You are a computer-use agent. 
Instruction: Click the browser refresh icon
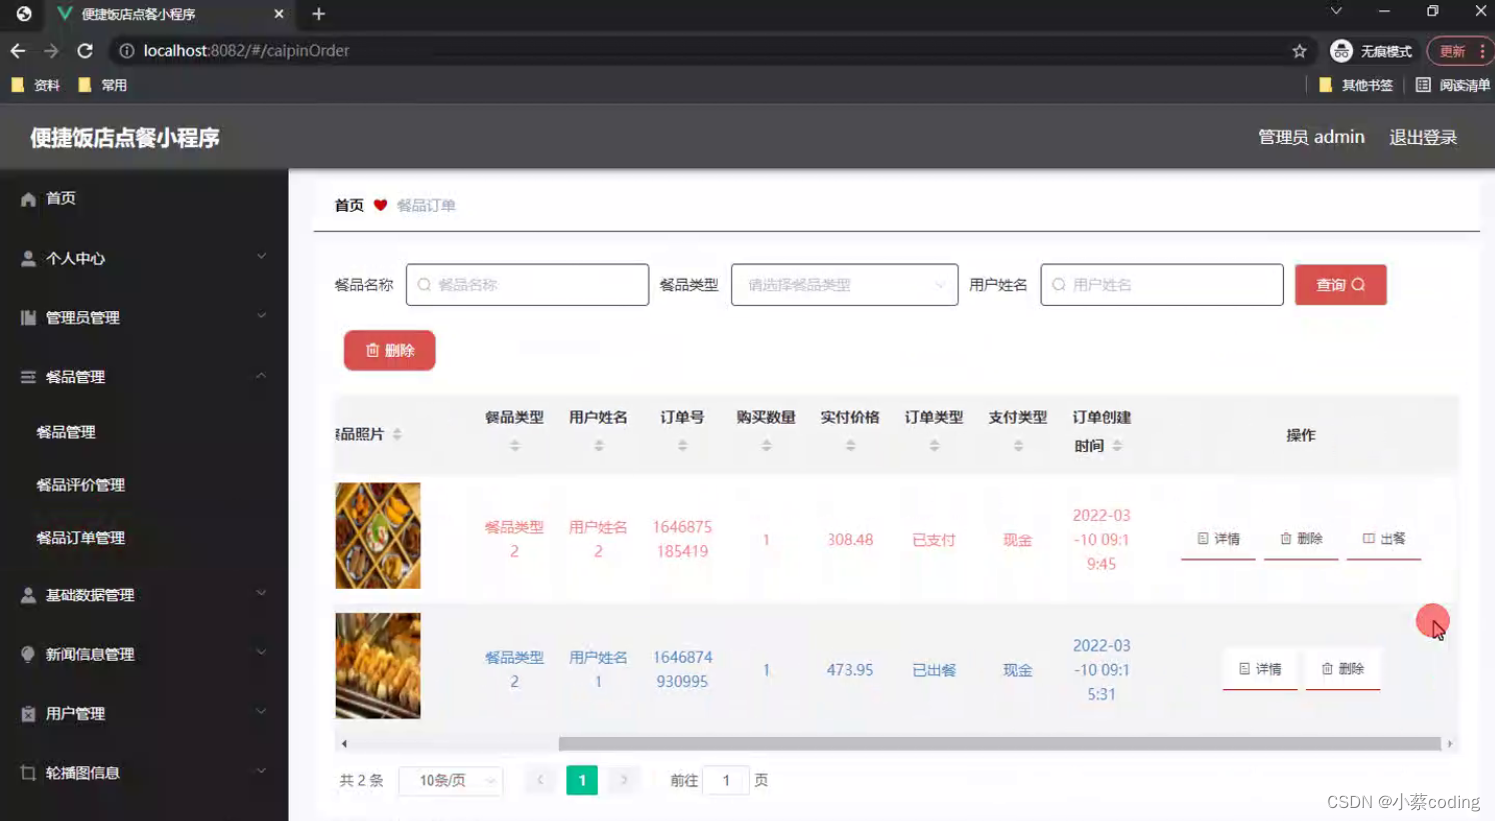(85, 50)
